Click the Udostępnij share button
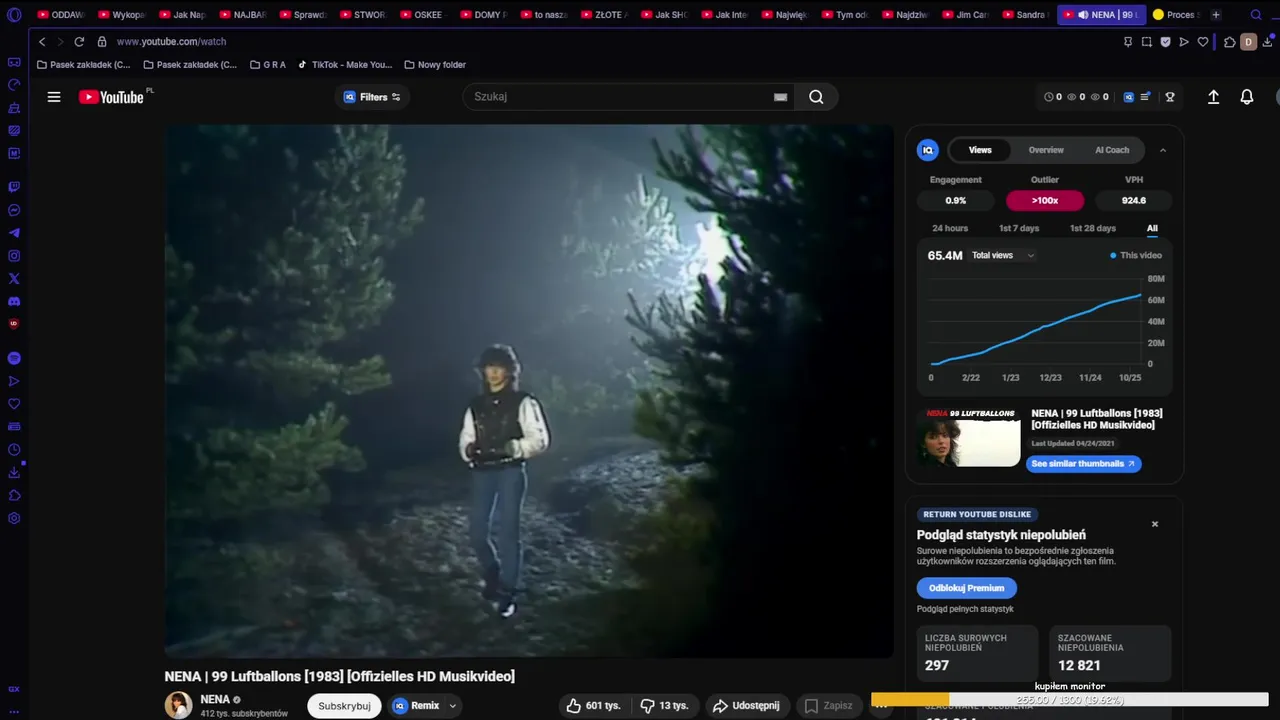The height and width of the screenshot is (720, 1280). 746,705
